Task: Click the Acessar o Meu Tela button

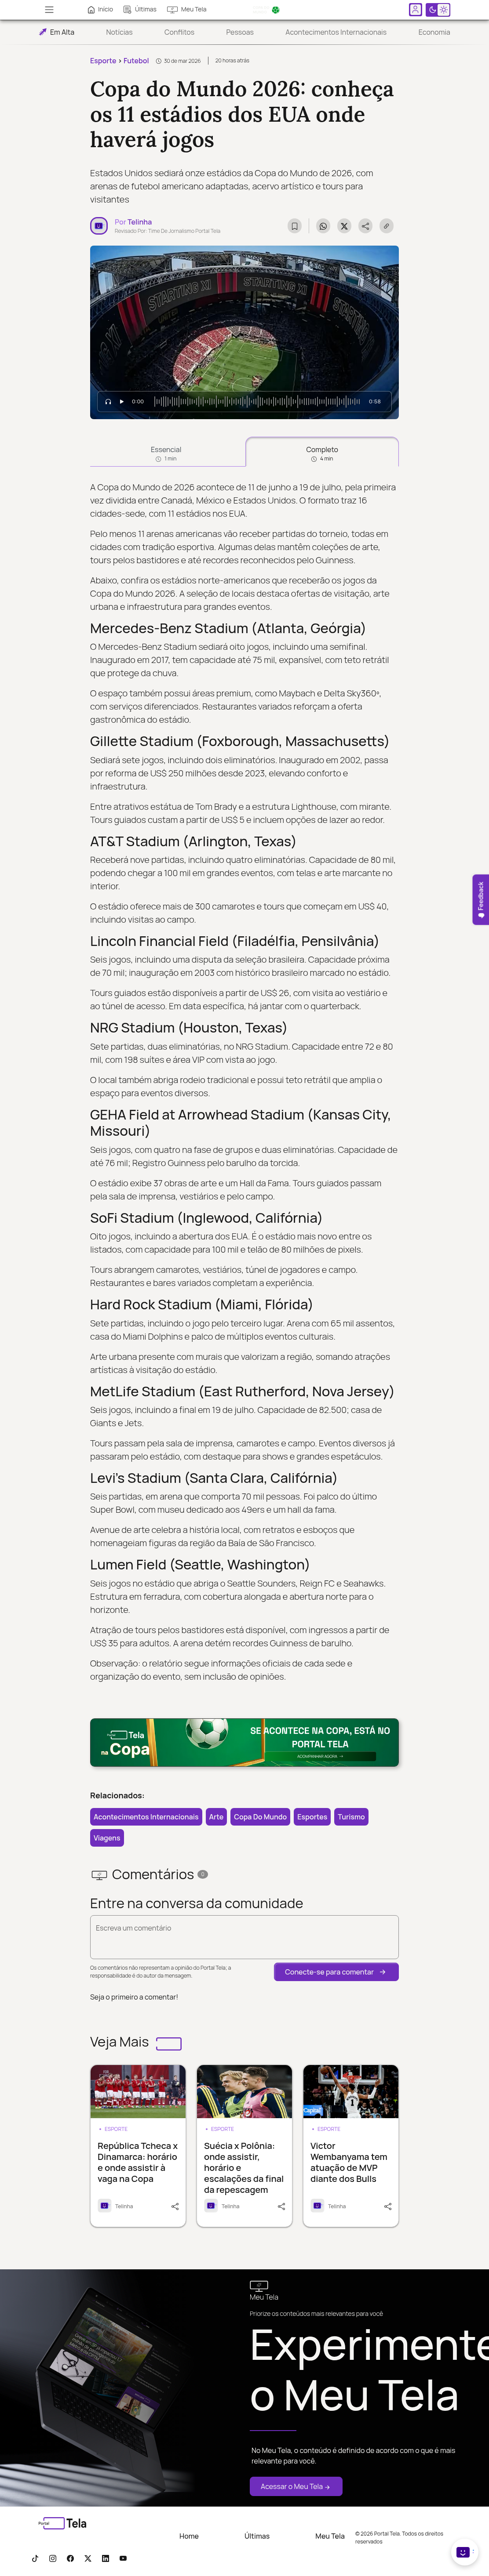Action: click(x=296, y=2486)
